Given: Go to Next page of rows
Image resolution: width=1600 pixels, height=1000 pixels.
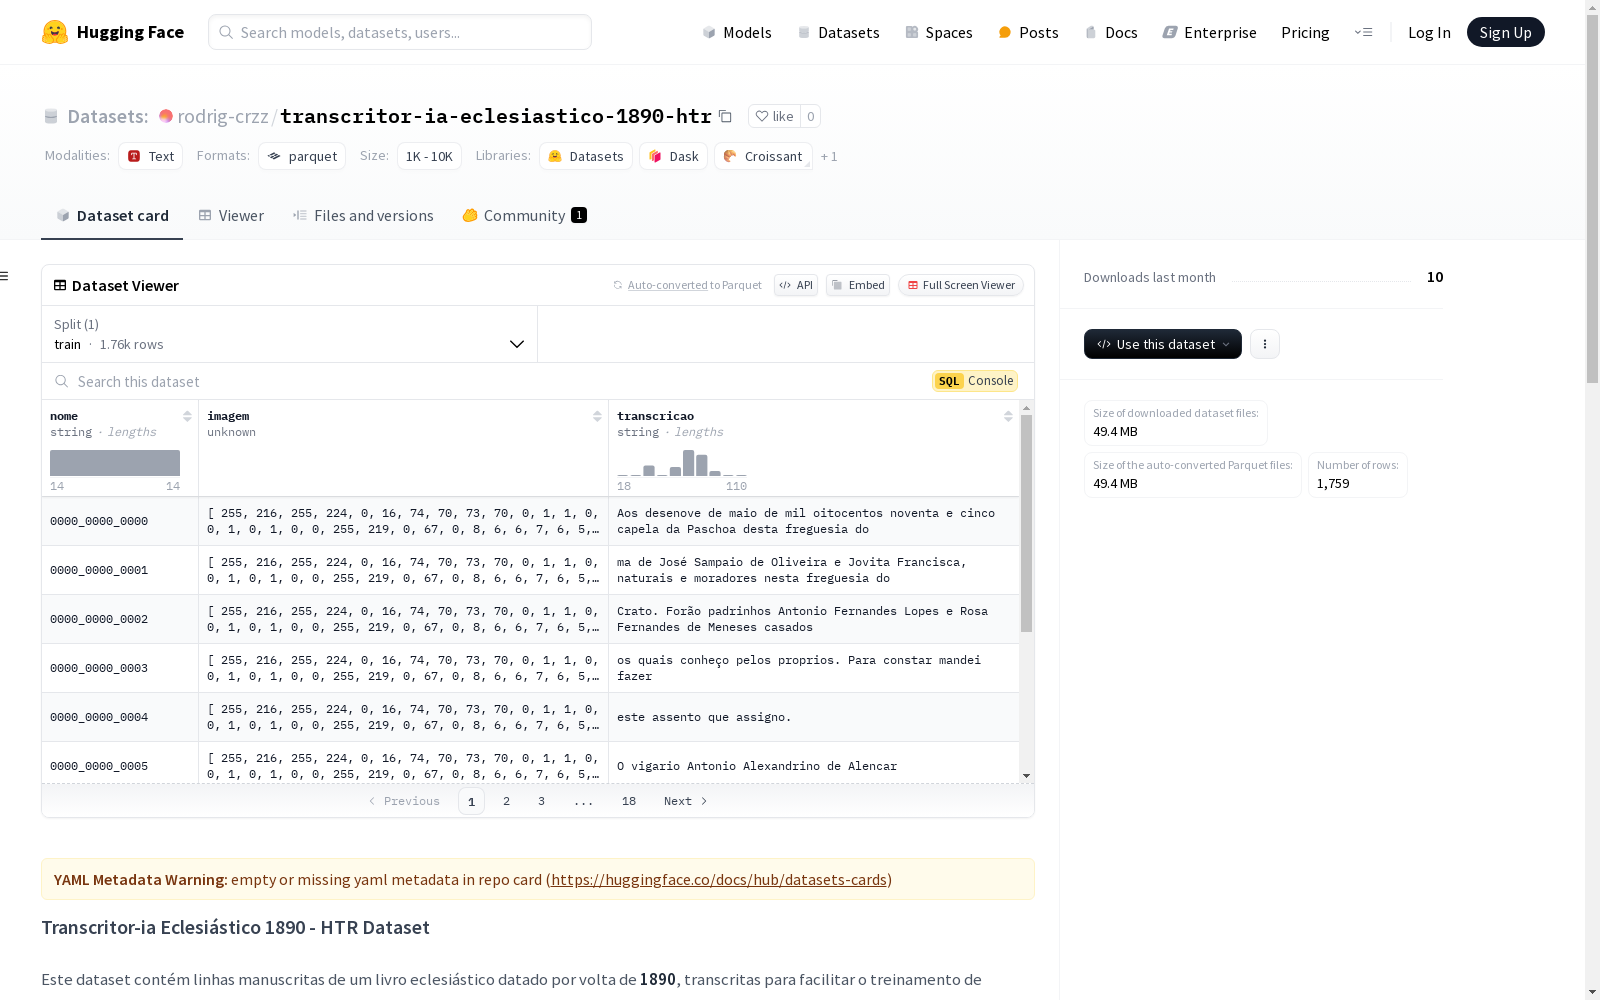Looking at the screenshot, I should 686,801.
